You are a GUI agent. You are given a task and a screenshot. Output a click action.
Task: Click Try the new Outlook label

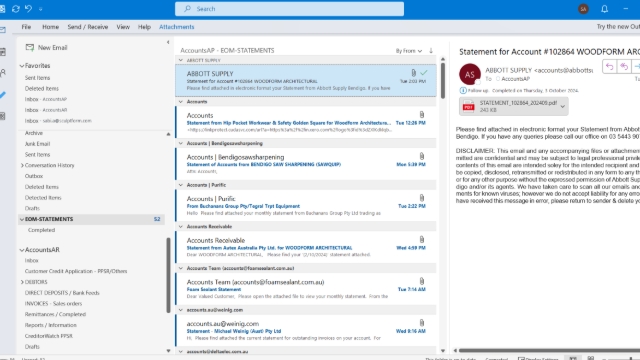coord(618,27)
